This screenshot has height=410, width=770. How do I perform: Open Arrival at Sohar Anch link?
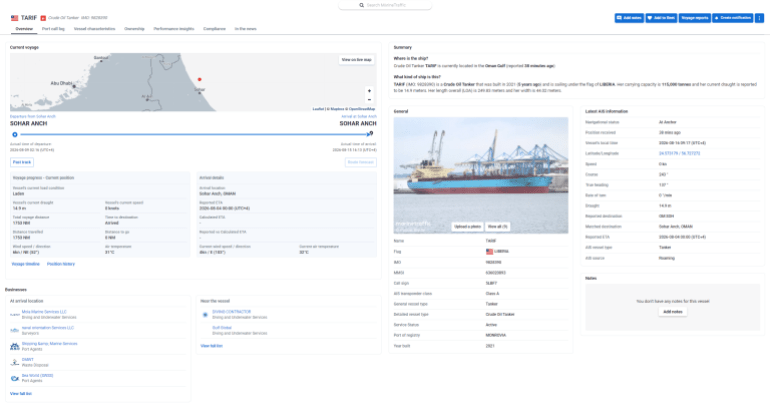(x=359, y=116)
